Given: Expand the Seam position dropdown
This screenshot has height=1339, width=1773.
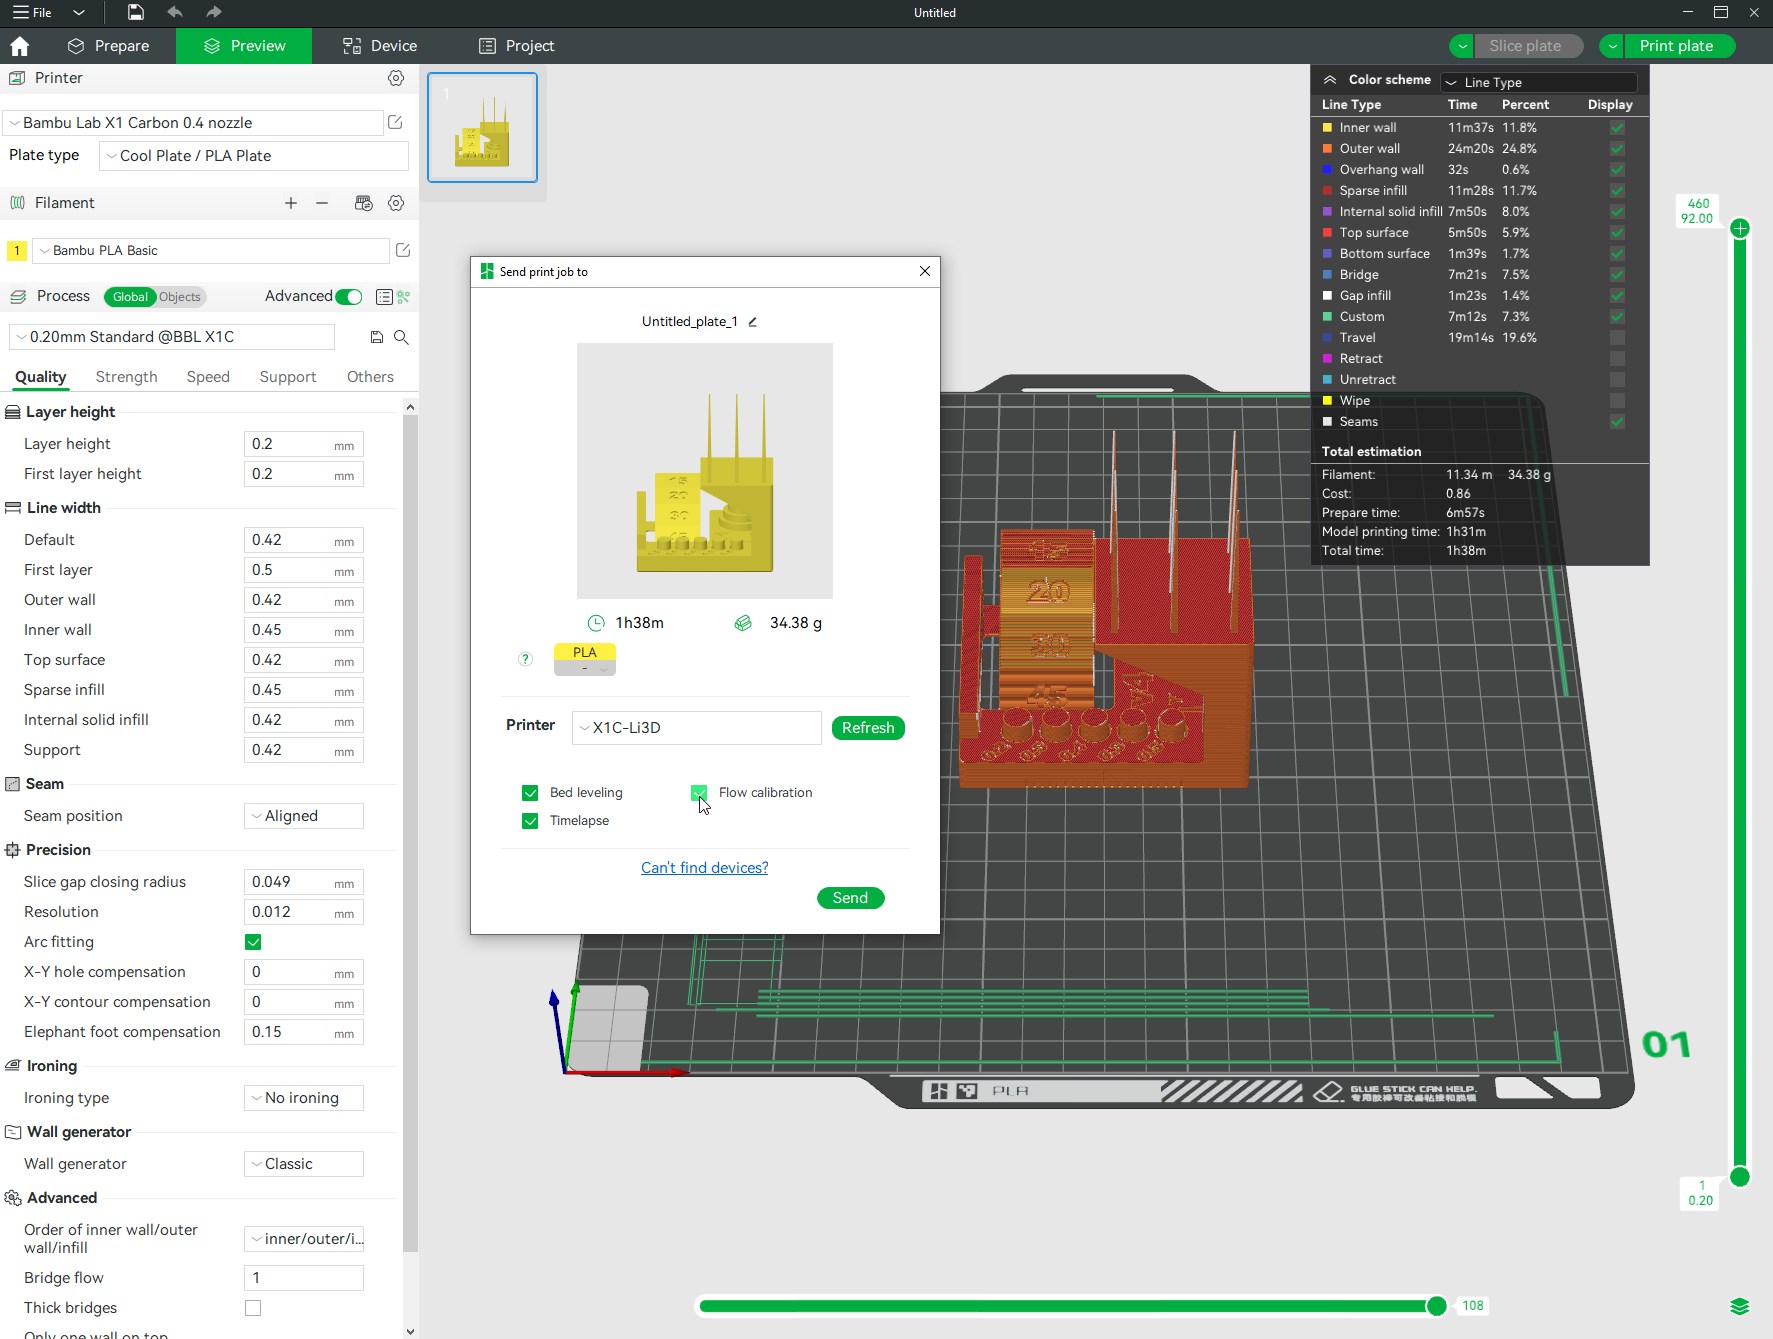Looking at the screenshot, I should point(304,816).
